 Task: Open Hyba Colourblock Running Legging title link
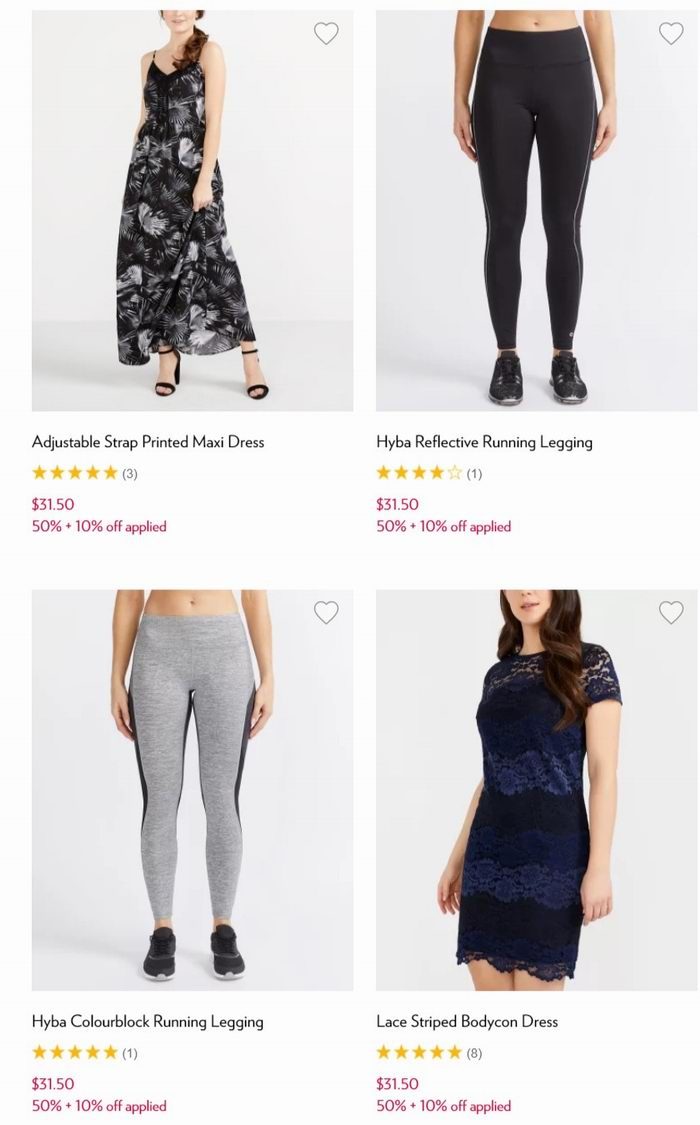(147, 1022)
